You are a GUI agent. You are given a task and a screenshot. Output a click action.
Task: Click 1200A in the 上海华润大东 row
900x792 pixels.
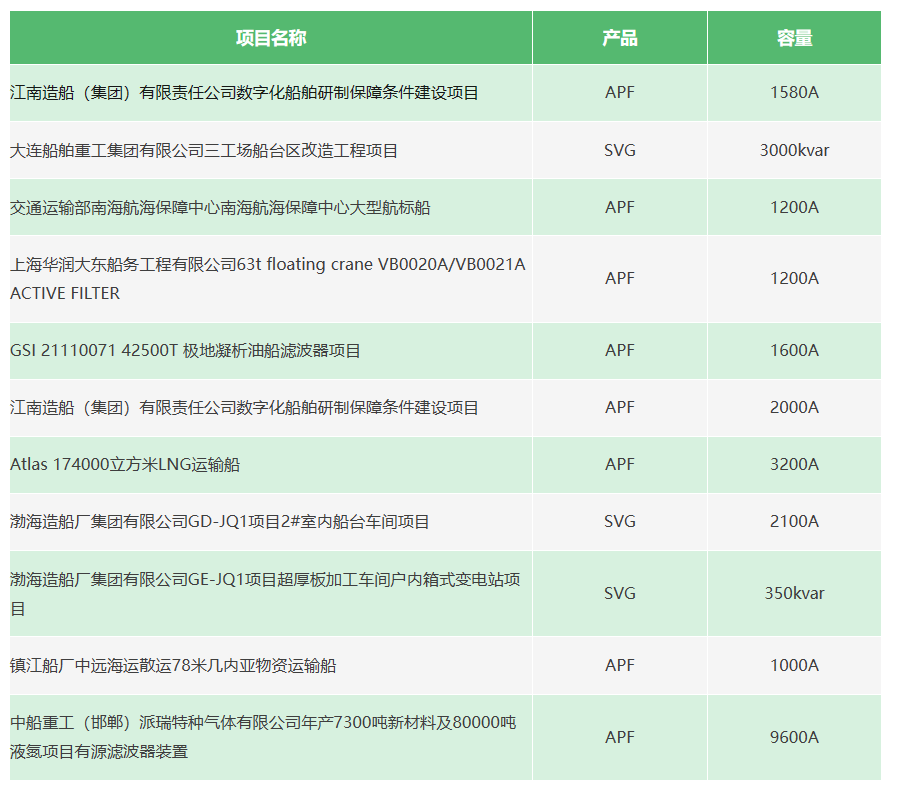794,278
